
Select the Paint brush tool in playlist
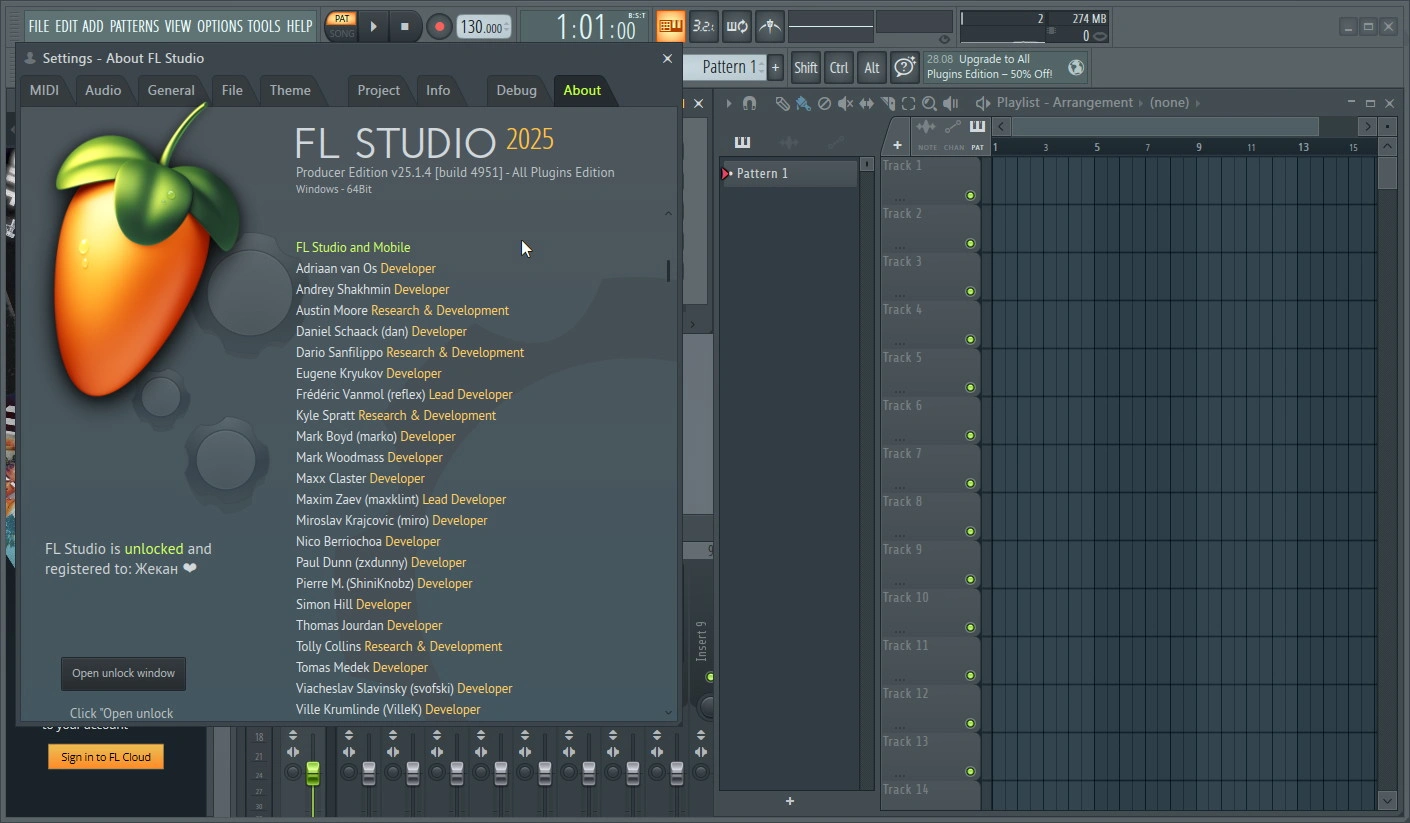[x=803, y=103]
